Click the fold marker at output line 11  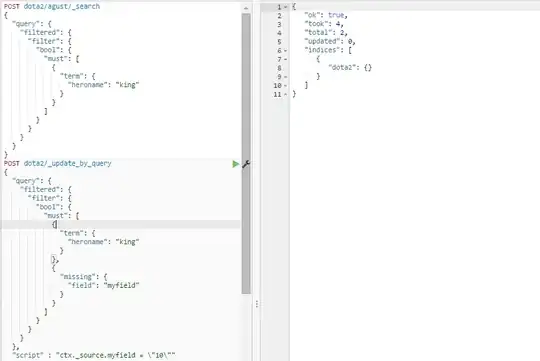(285, 94)
